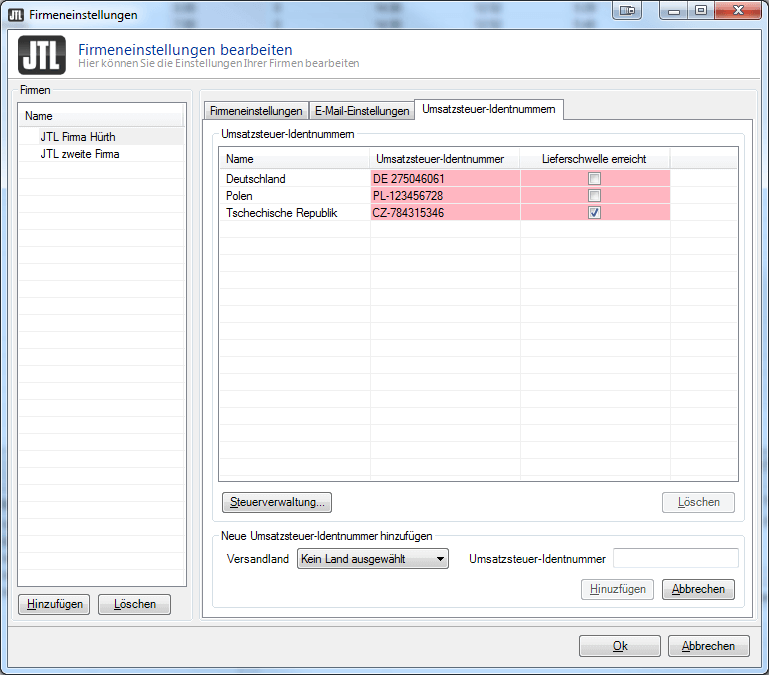
Task: Click the PL-123456728 cell
Action: pos(445,196)
